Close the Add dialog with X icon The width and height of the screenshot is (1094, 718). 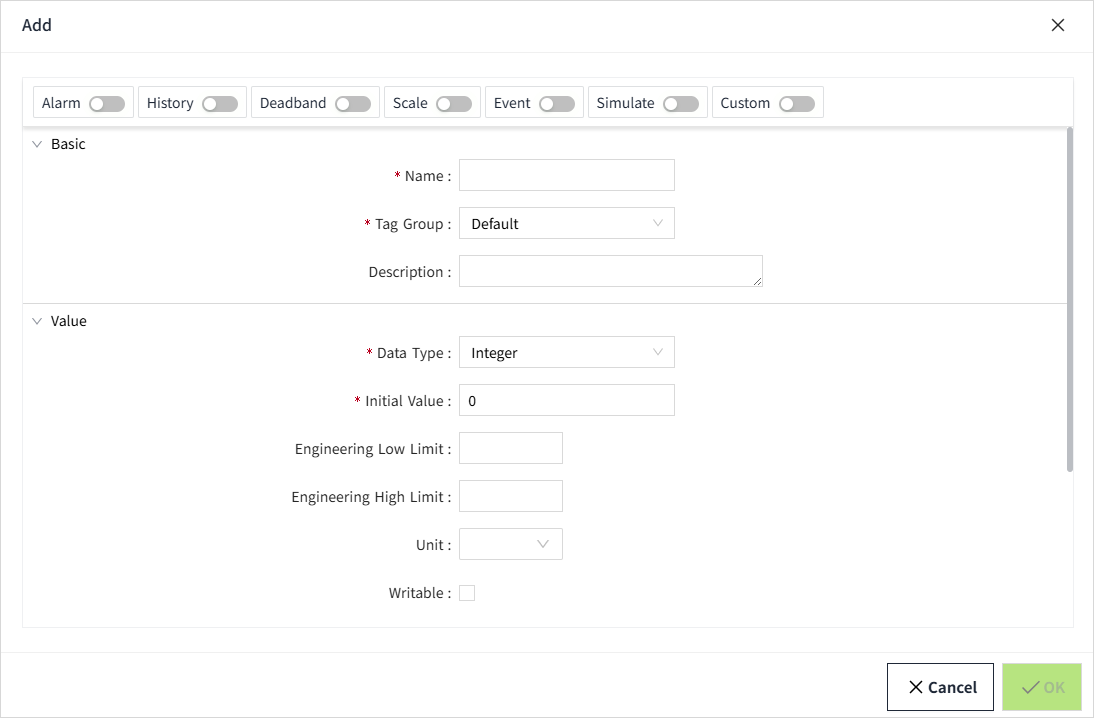click(x=1058, y=26)
